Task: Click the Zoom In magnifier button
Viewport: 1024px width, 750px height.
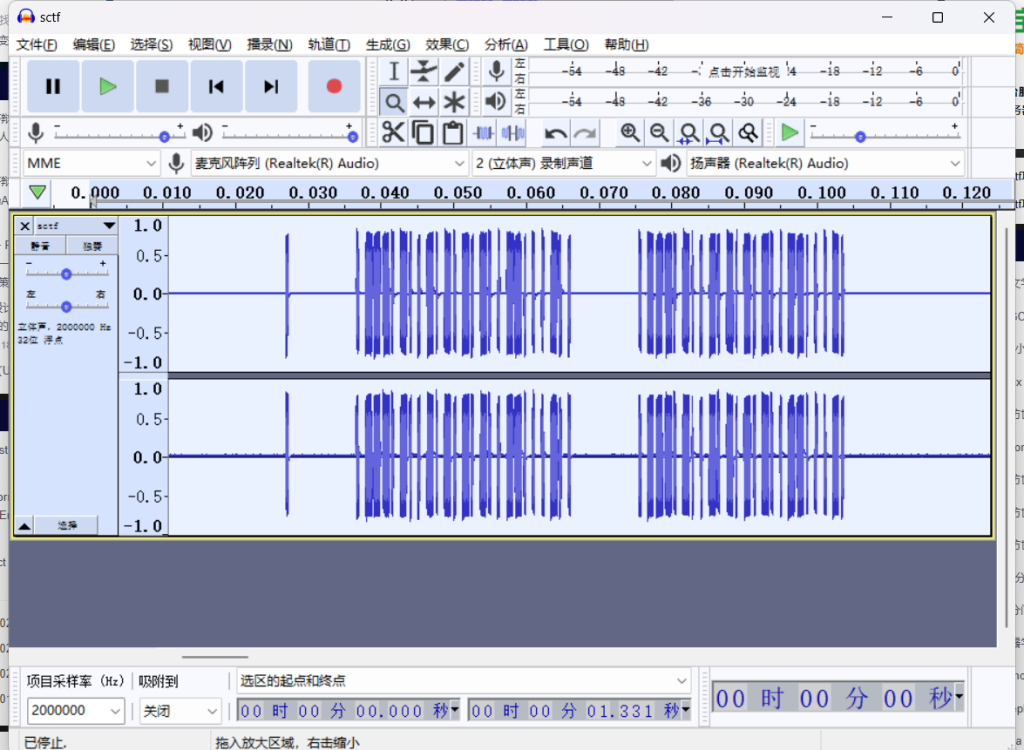Action: pyautogui.click(x=629, y=132)
